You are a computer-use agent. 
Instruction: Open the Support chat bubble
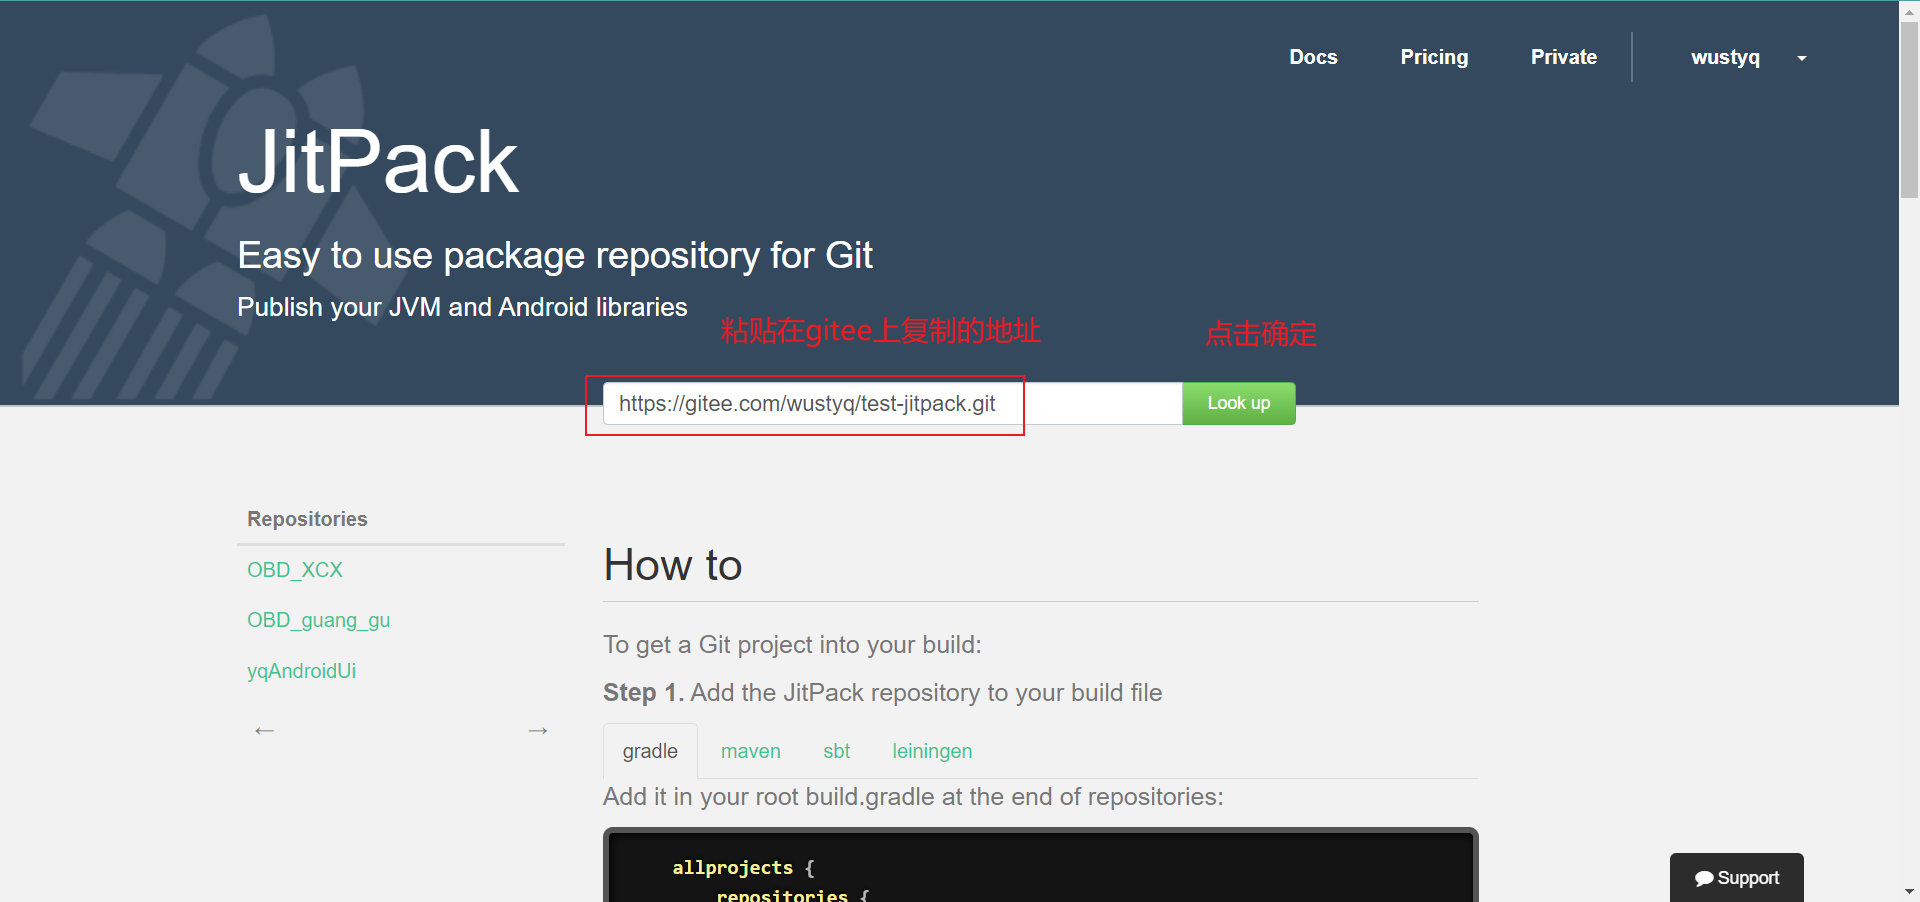[x=1735, y=877]
